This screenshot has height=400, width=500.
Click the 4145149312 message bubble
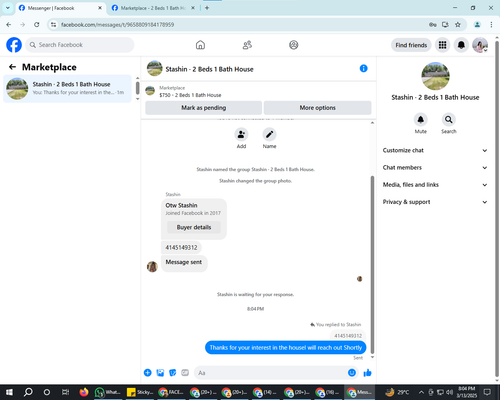[x=181, y=247]
